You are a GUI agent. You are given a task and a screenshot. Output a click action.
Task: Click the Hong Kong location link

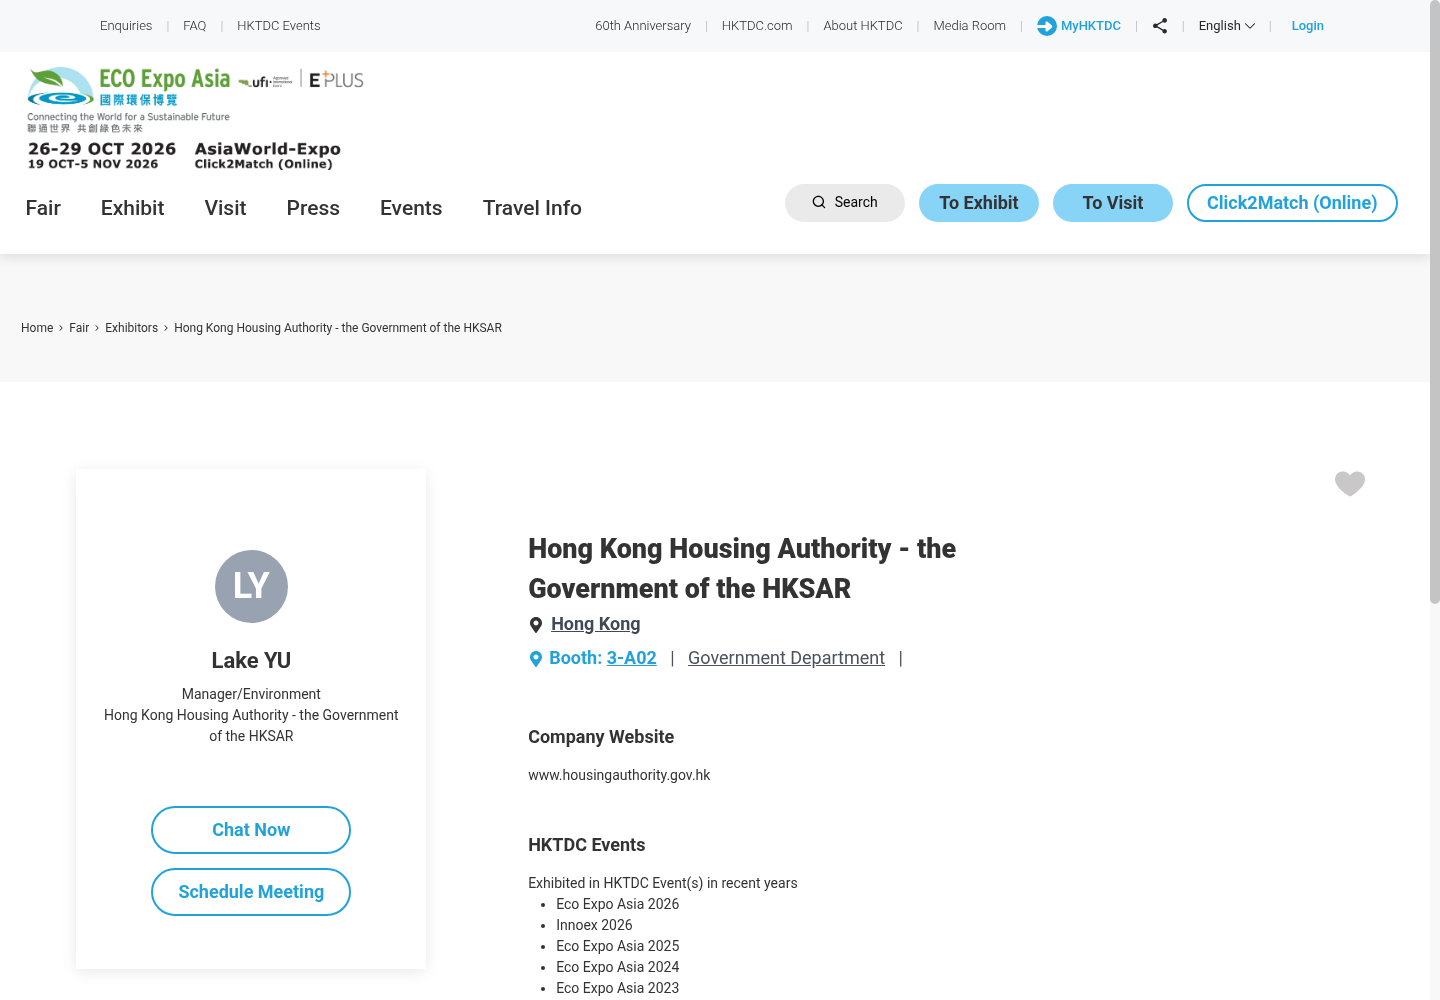click(596, 624)
